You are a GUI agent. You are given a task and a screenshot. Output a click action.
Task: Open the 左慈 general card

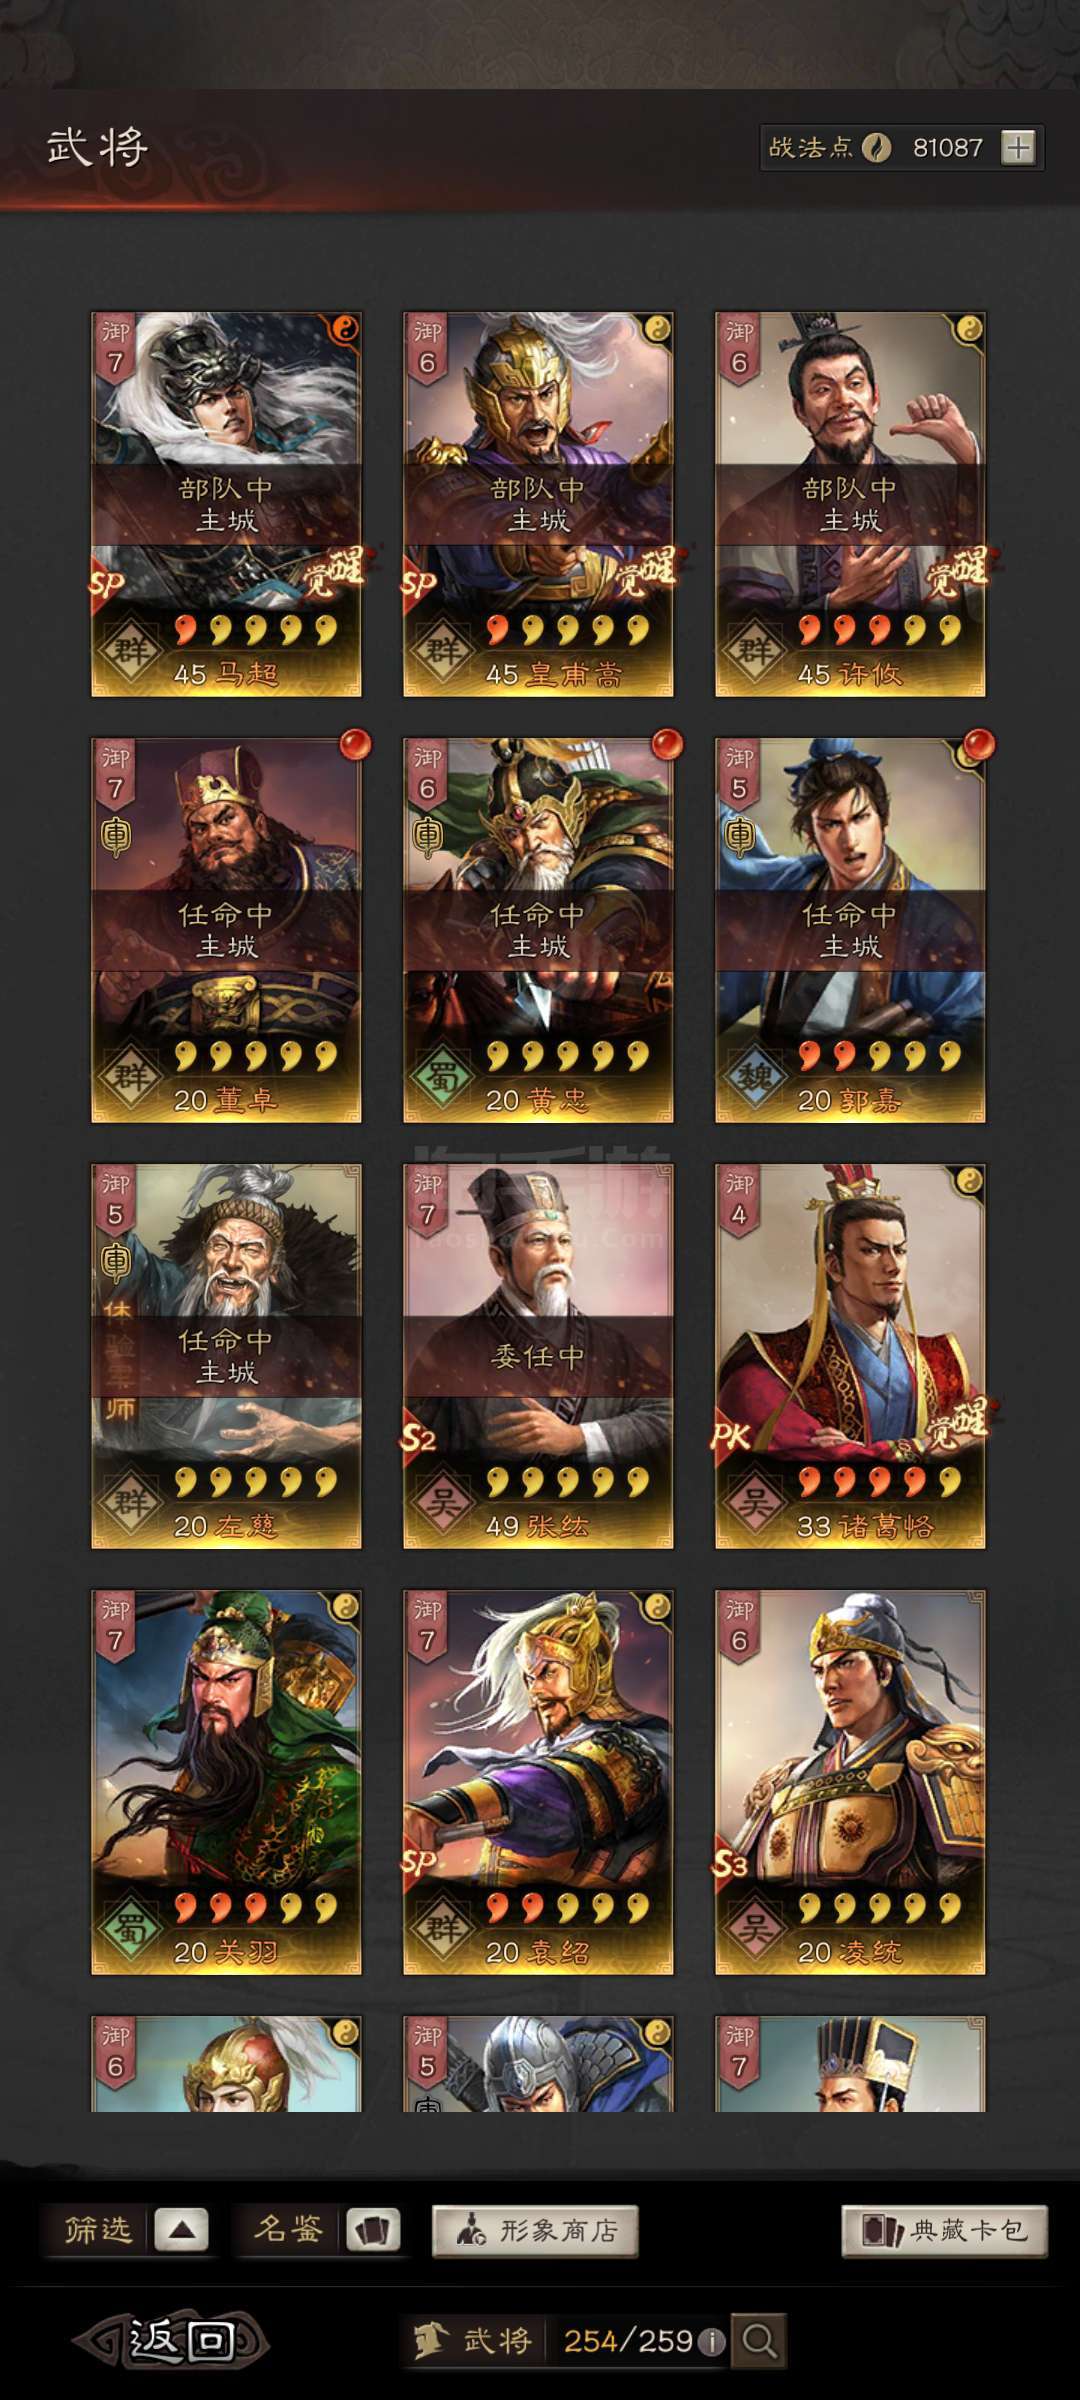[226, 1356]
